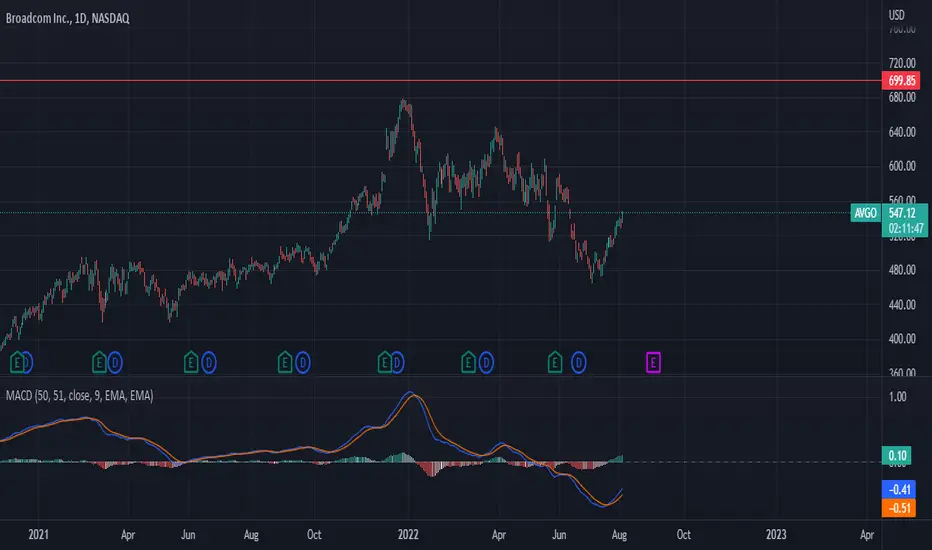
Task: Open the June 2021 dividend D marker
Action: pos(208,362)
